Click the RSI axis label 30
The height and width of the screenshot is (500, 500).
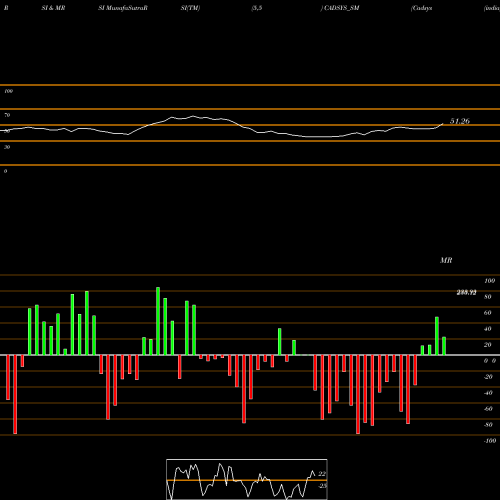pyautogui.click(x=7, y=147)
